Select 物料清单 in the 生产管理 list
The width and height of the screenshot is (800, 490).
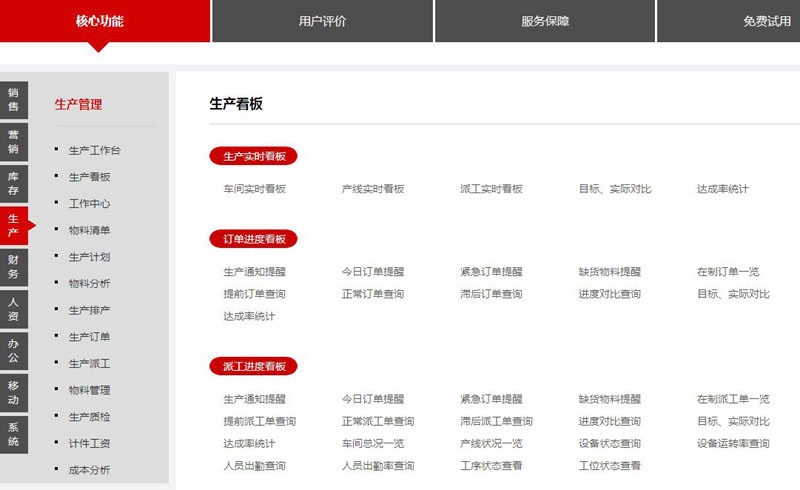click(89, 231)
